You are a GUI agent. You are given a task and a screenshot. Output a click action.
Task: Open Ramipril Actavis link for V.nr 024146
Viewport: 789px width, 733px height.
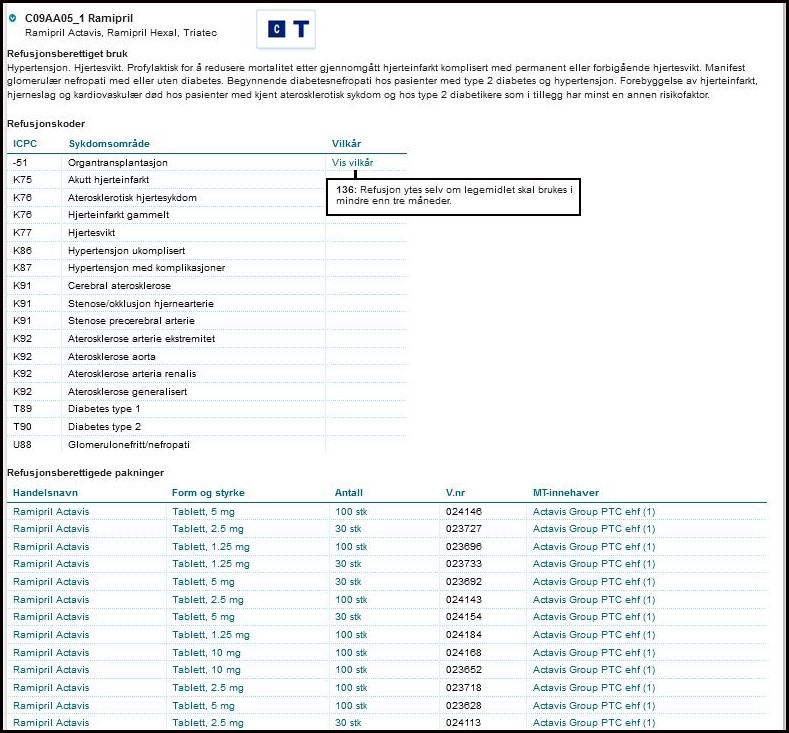[x=51, y=511]
